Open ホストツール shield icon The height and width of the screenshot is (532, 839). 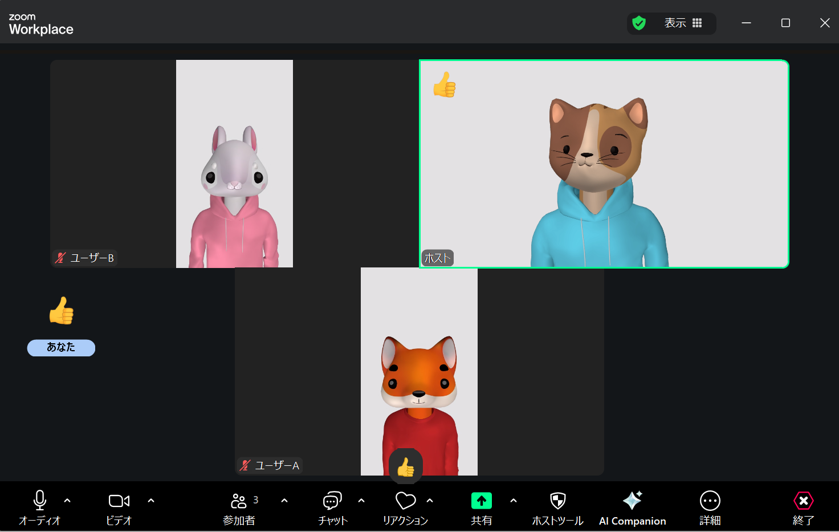558,501
